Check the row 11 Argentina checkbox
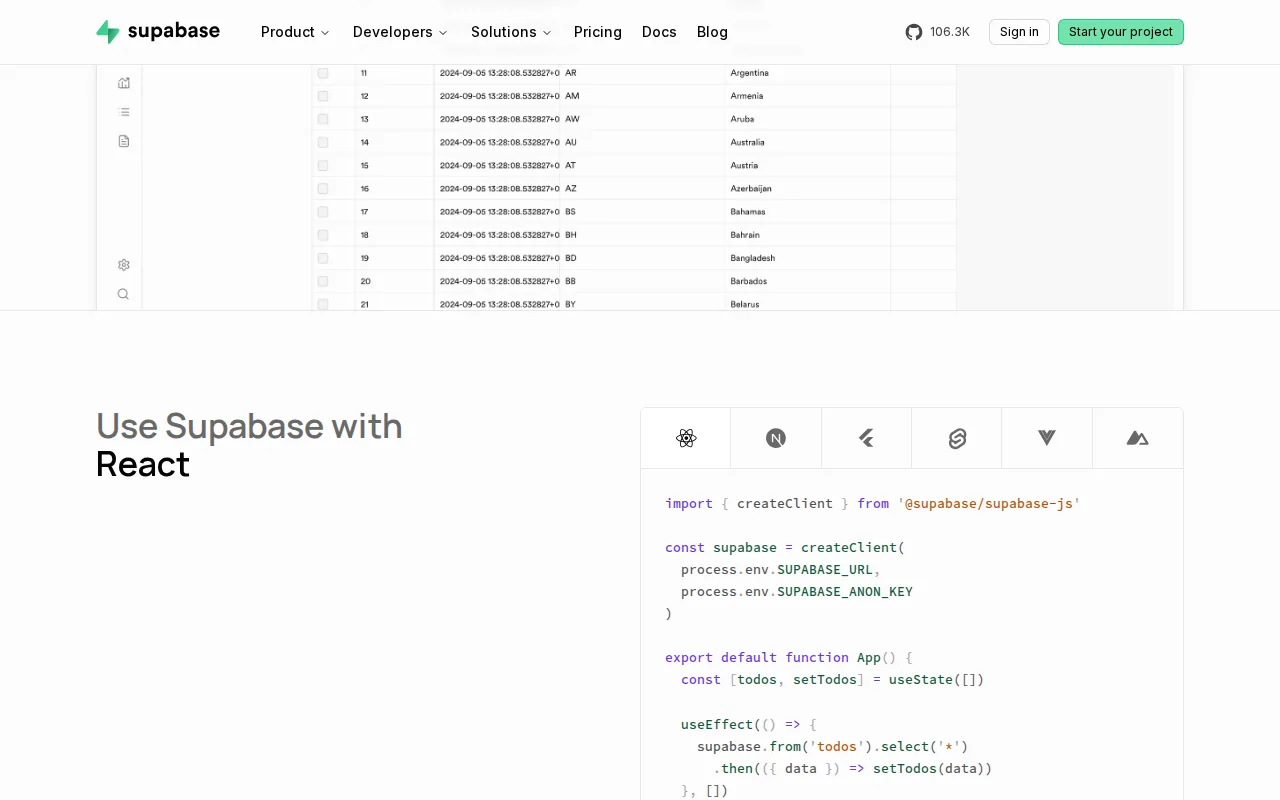Viewport: 1280px width, 800px height. [x=323, y=73]
